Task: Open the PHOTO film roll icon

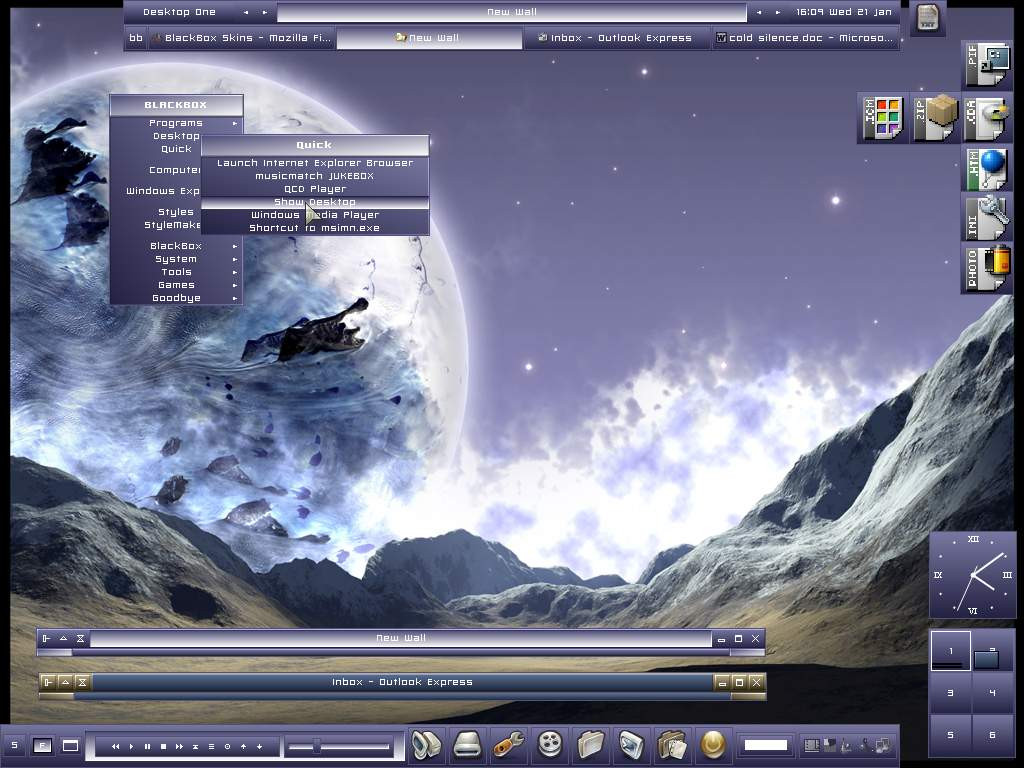Action: pos(987,268)
